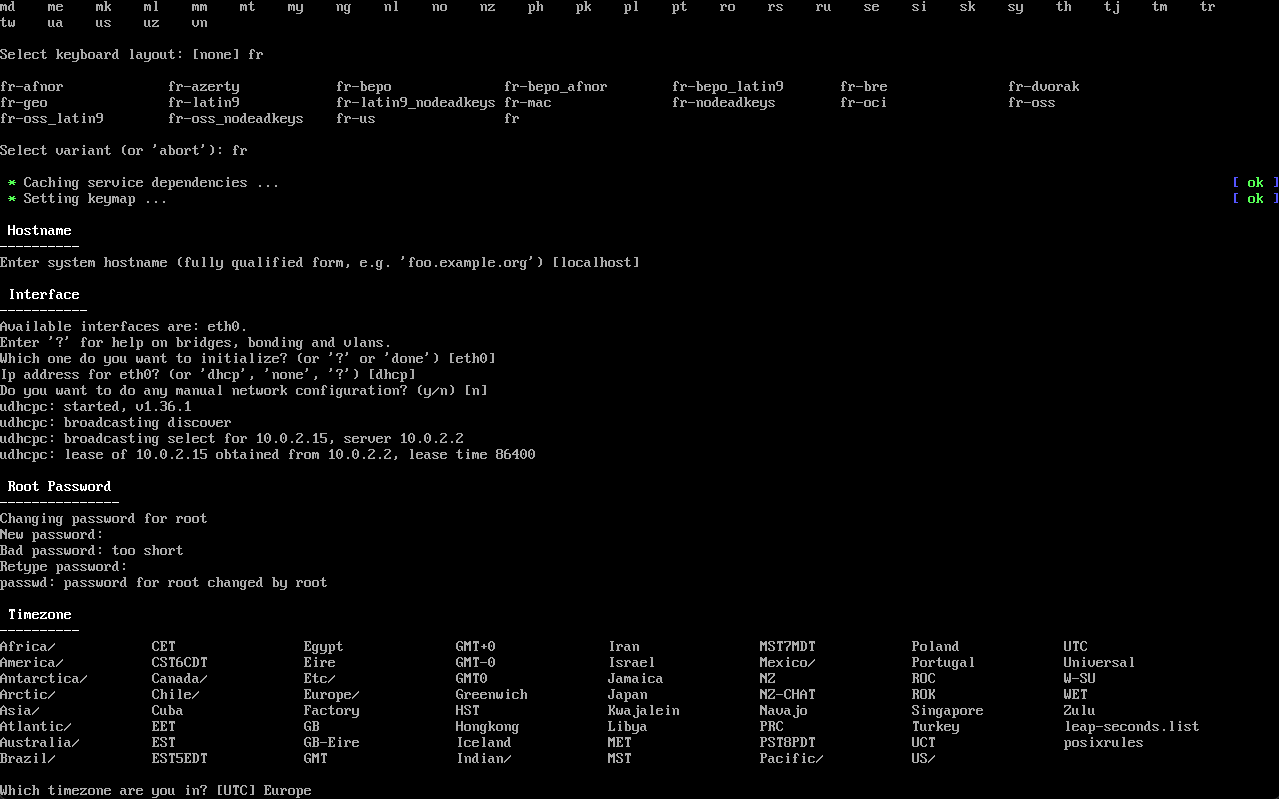Select the Singapore timezone entry

947,710
